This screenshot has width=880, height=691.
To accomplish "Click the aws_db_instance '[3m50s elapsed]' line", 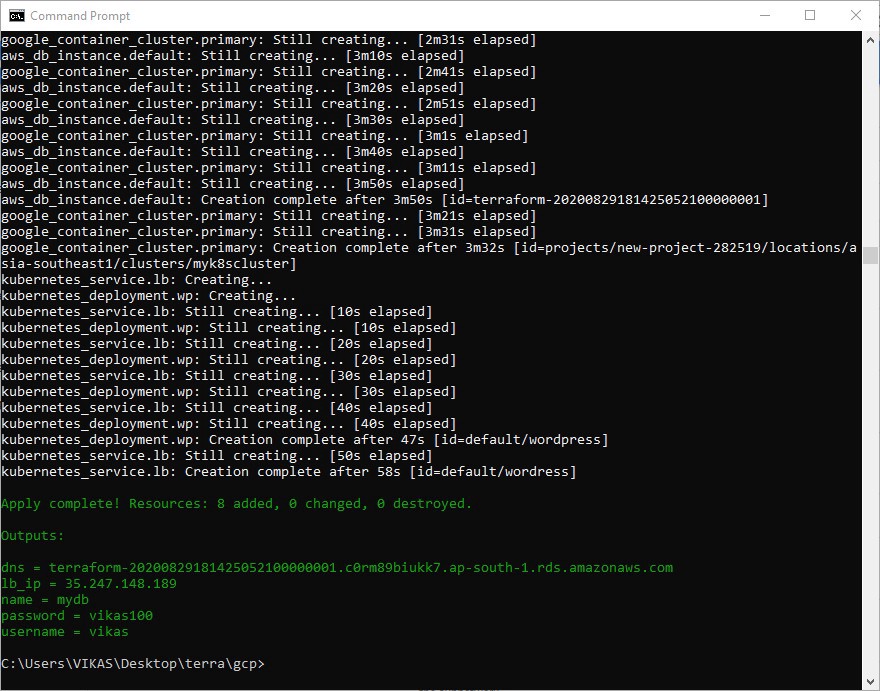I will click(232, 184).
